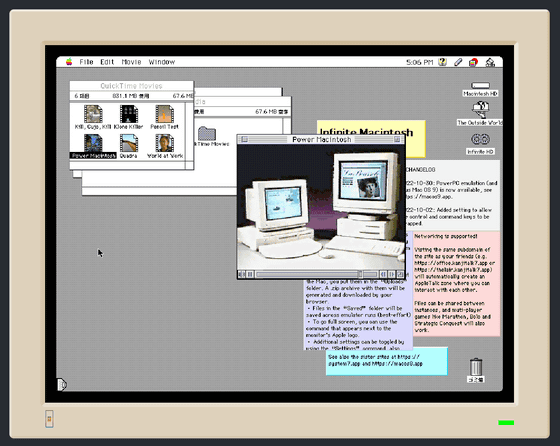Click the monitor power button on bezel
This screenshot has width=560, height=446.
point(49,419)
